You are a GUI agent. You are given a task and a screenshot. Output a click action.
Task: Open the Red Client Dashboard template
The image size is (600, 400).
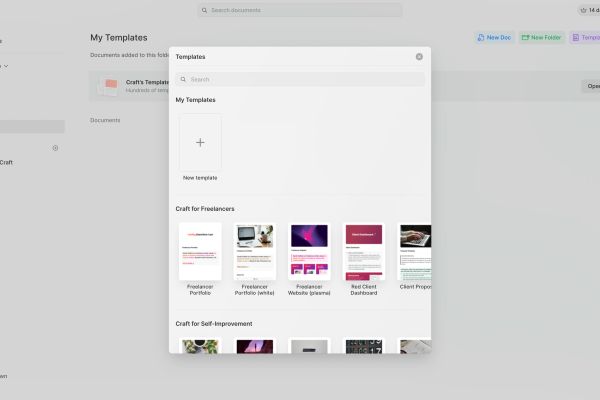click(364, 251)
